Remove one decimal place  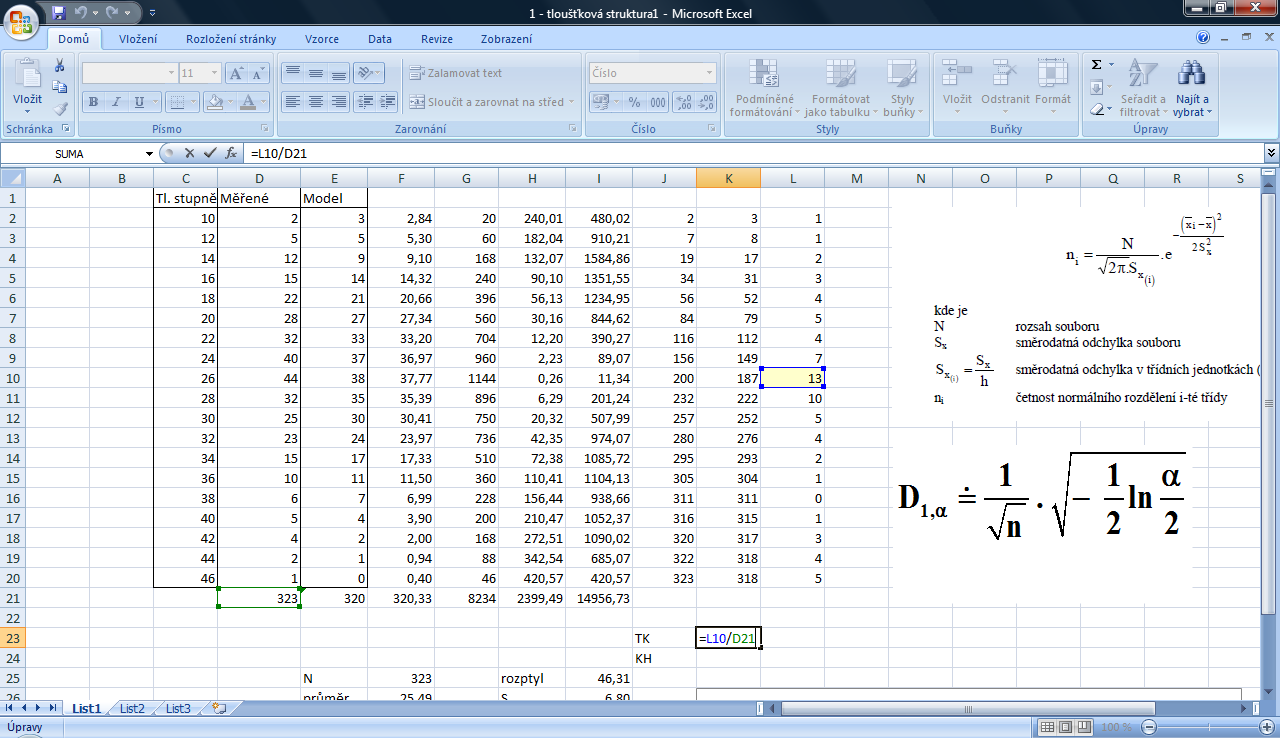pos(707,102)
